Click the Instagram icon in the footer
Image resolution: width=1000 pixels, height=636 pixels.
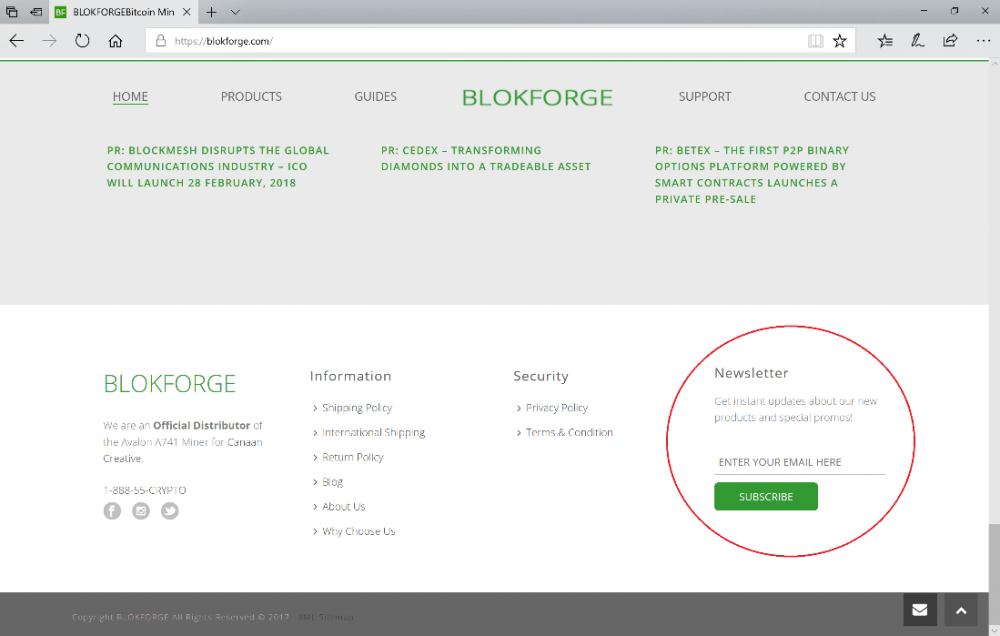click(x=140, y=510)
